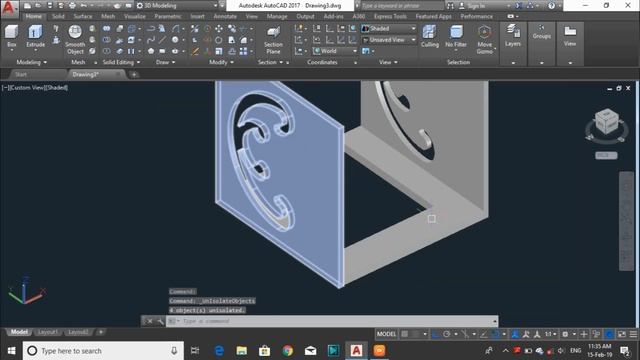Click the Autodesk Exchange Apps icon
This screenshot has height=360, width=640.
coord(518,6)
